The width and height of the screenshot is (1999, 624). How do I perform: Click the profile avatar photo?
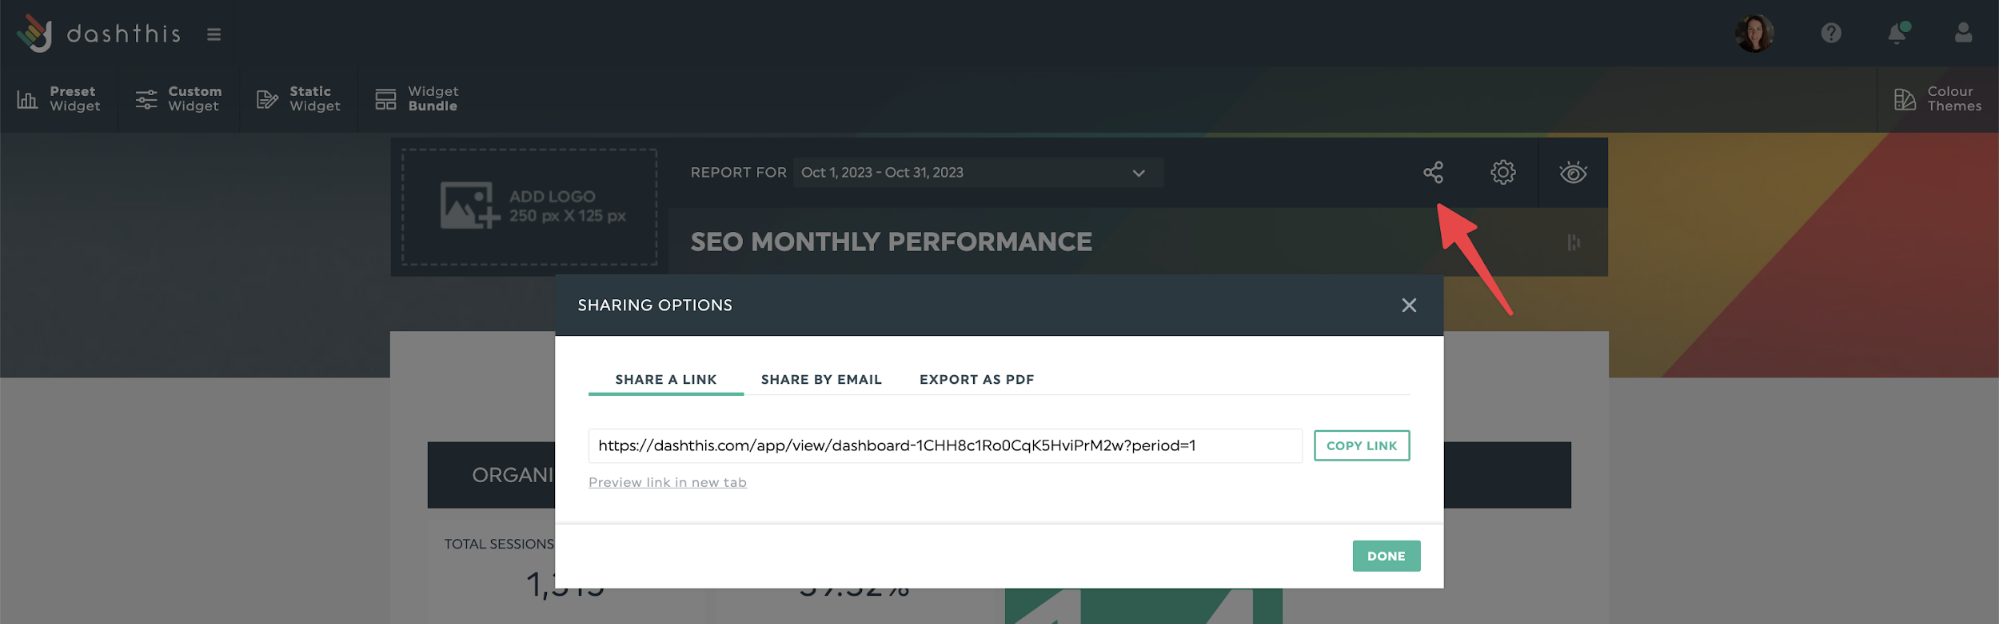click(x=1754, y=33)
